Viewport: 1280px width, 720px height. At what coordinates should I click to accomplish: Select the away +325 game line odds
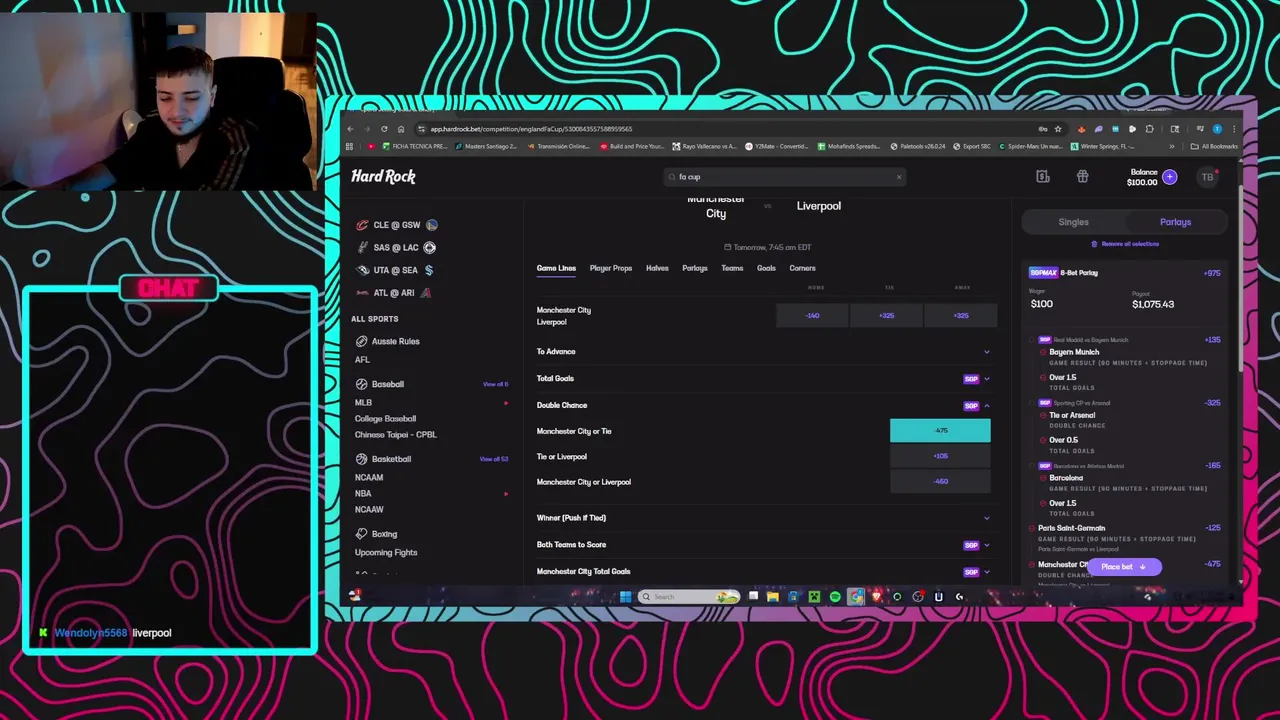pos(961,316)
